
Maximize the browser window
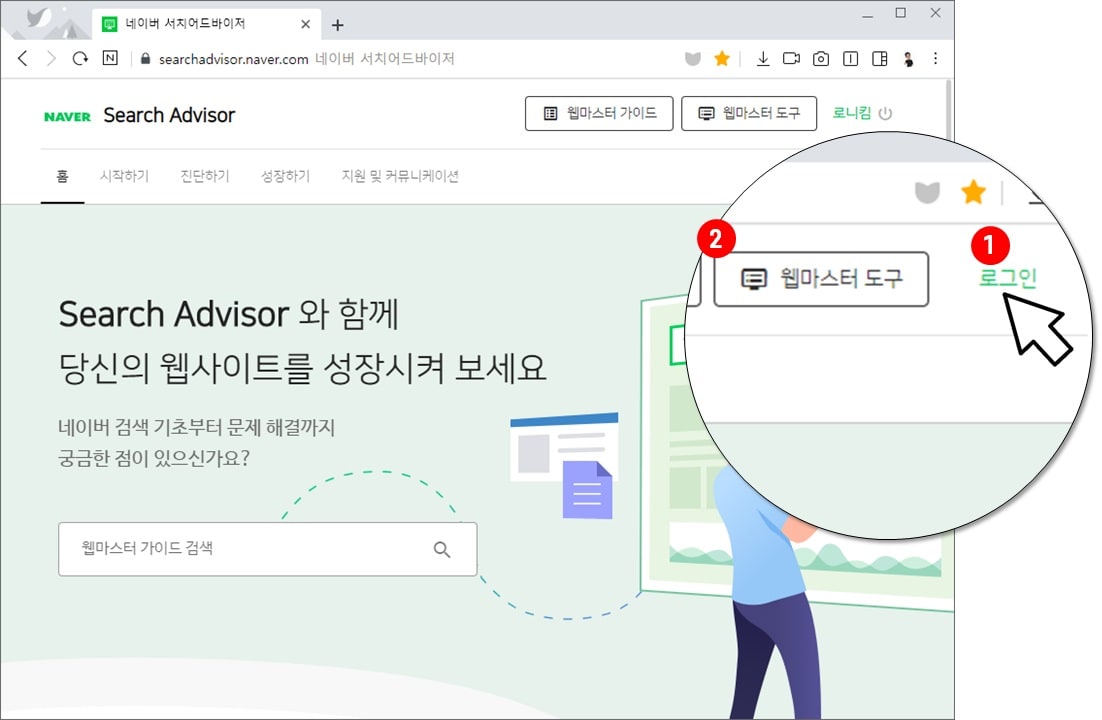coord(901,13)
